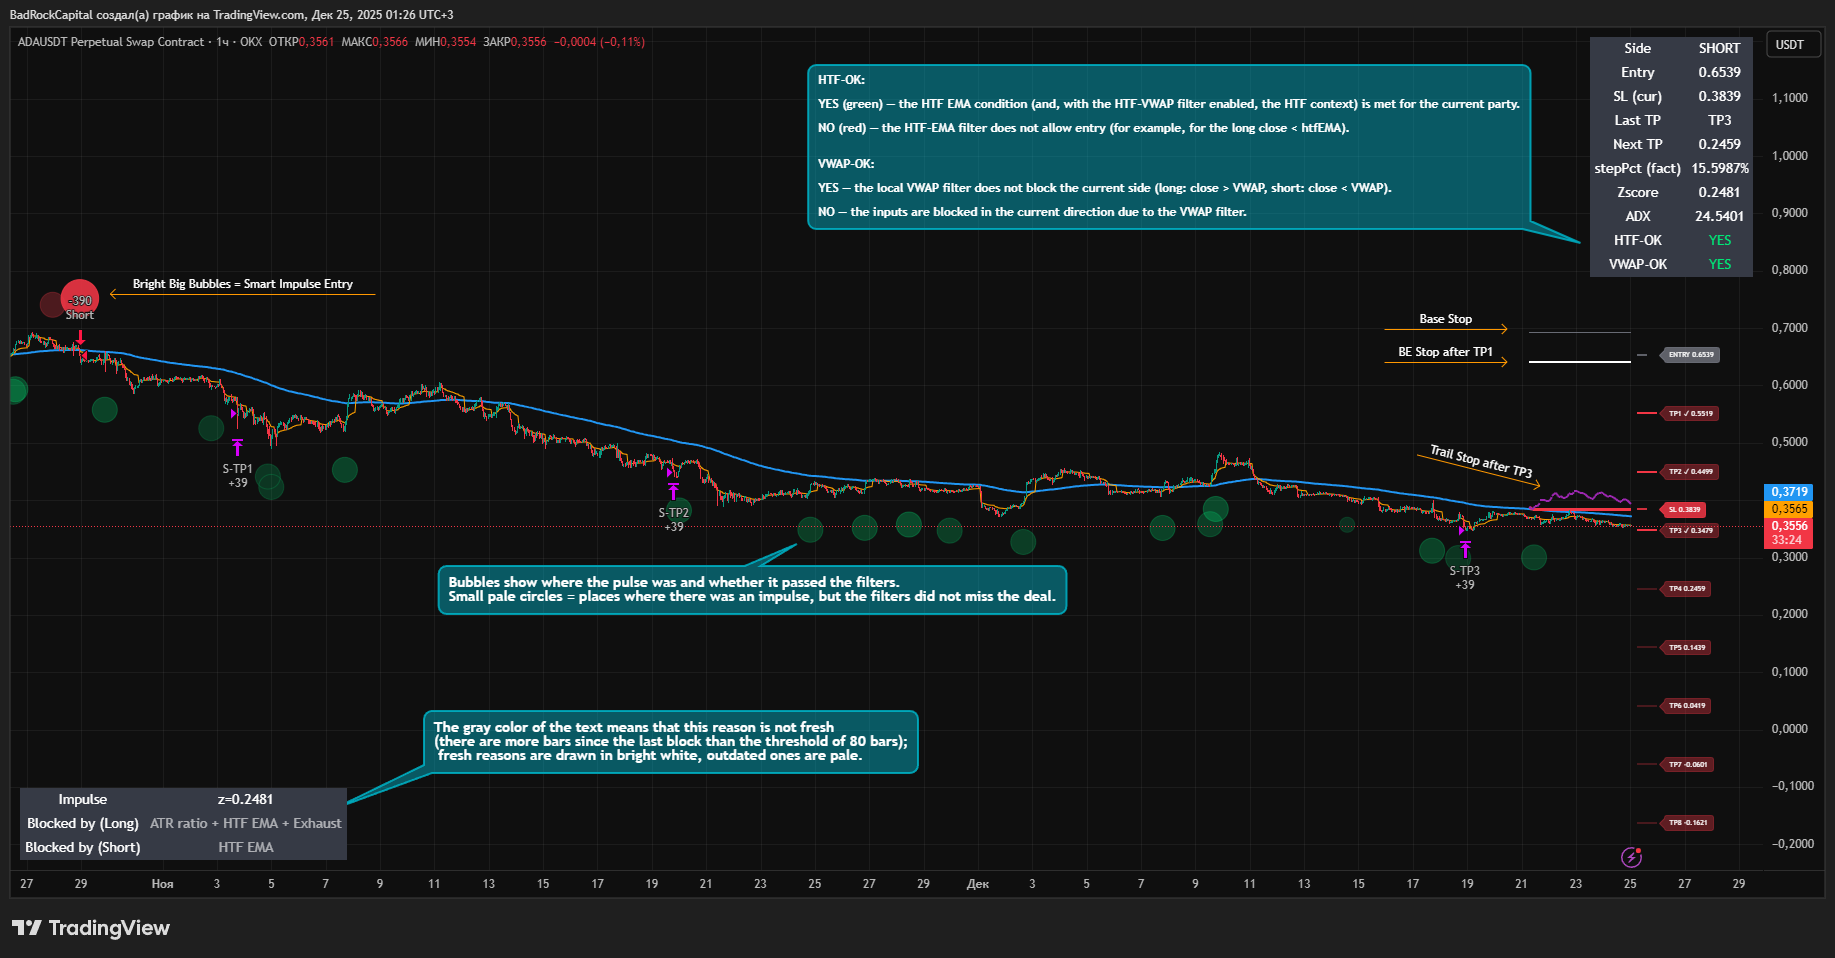
Task: Click the Impulse z=0.2481 cell
Action: 245,799
